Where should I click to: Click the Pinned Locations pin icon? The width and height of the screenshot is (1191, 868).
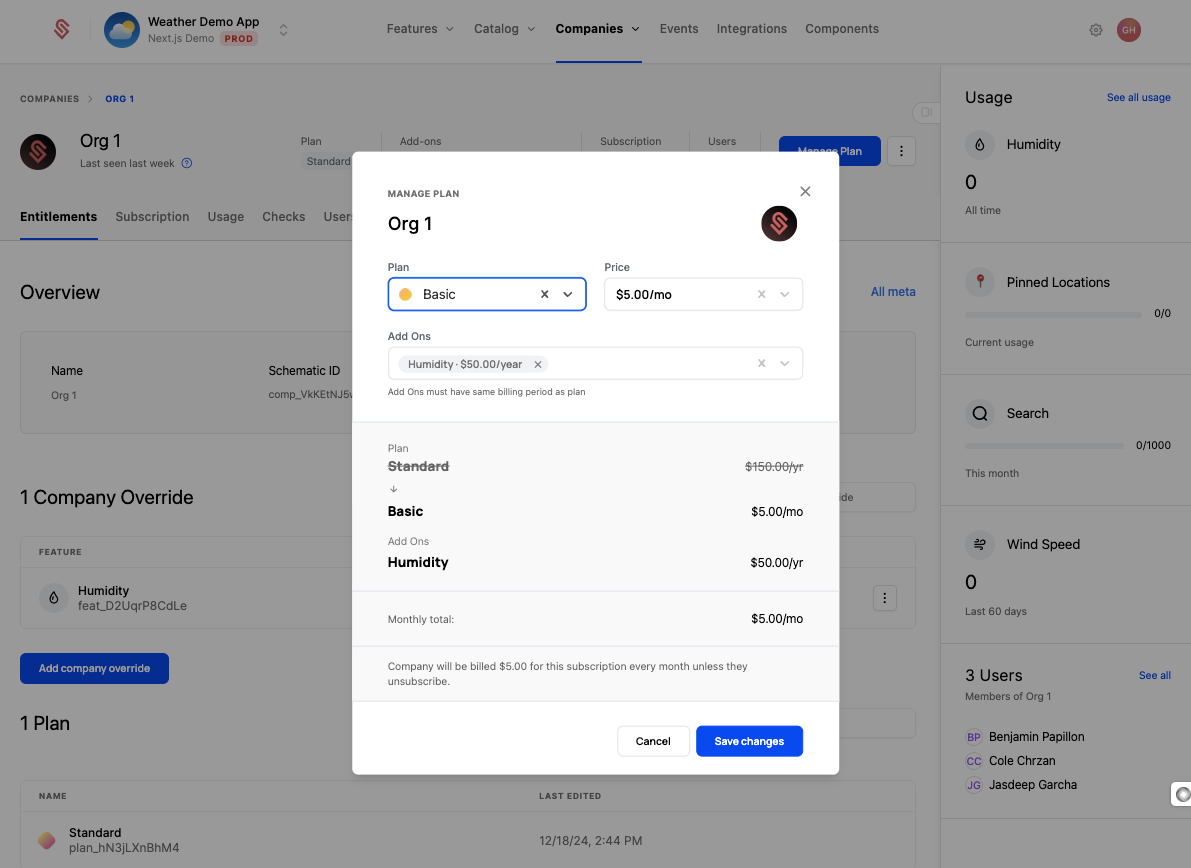(979, 282)
